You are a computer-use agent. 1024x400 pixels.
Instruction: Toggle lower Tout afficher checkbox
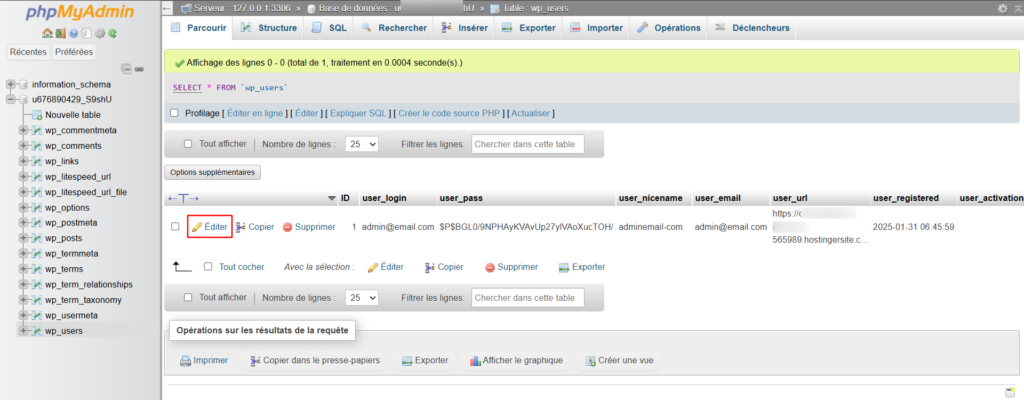tap(188, 297)
